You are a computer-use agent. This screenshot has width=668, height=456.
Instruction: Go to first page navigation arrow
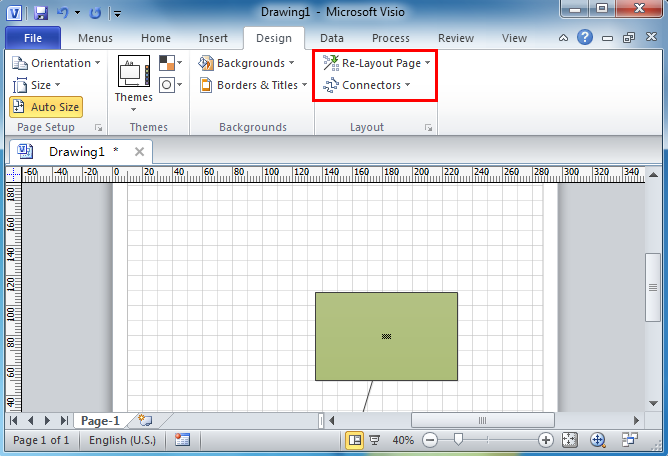point(14,421)
